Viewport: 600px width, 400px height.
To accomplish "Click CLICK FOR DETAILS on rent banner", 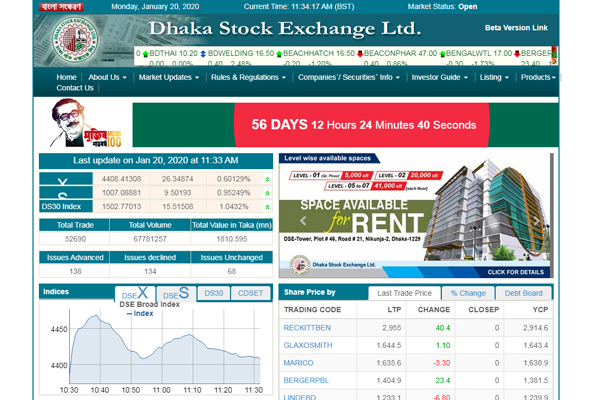I will pyautogui.click(x=515, y=272).
